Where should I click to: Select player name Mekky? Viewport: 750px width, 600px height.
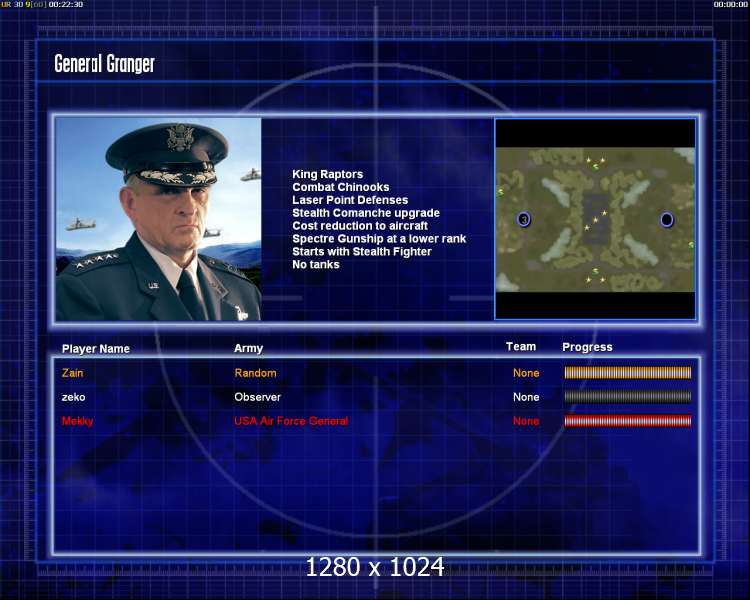(77, 421)
